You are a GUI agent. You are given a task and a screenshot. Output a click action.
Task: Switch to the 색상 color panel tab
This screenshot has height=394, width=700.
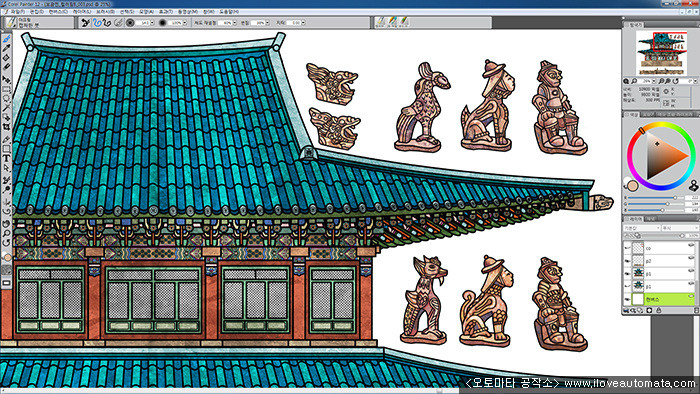click(633, 115)
